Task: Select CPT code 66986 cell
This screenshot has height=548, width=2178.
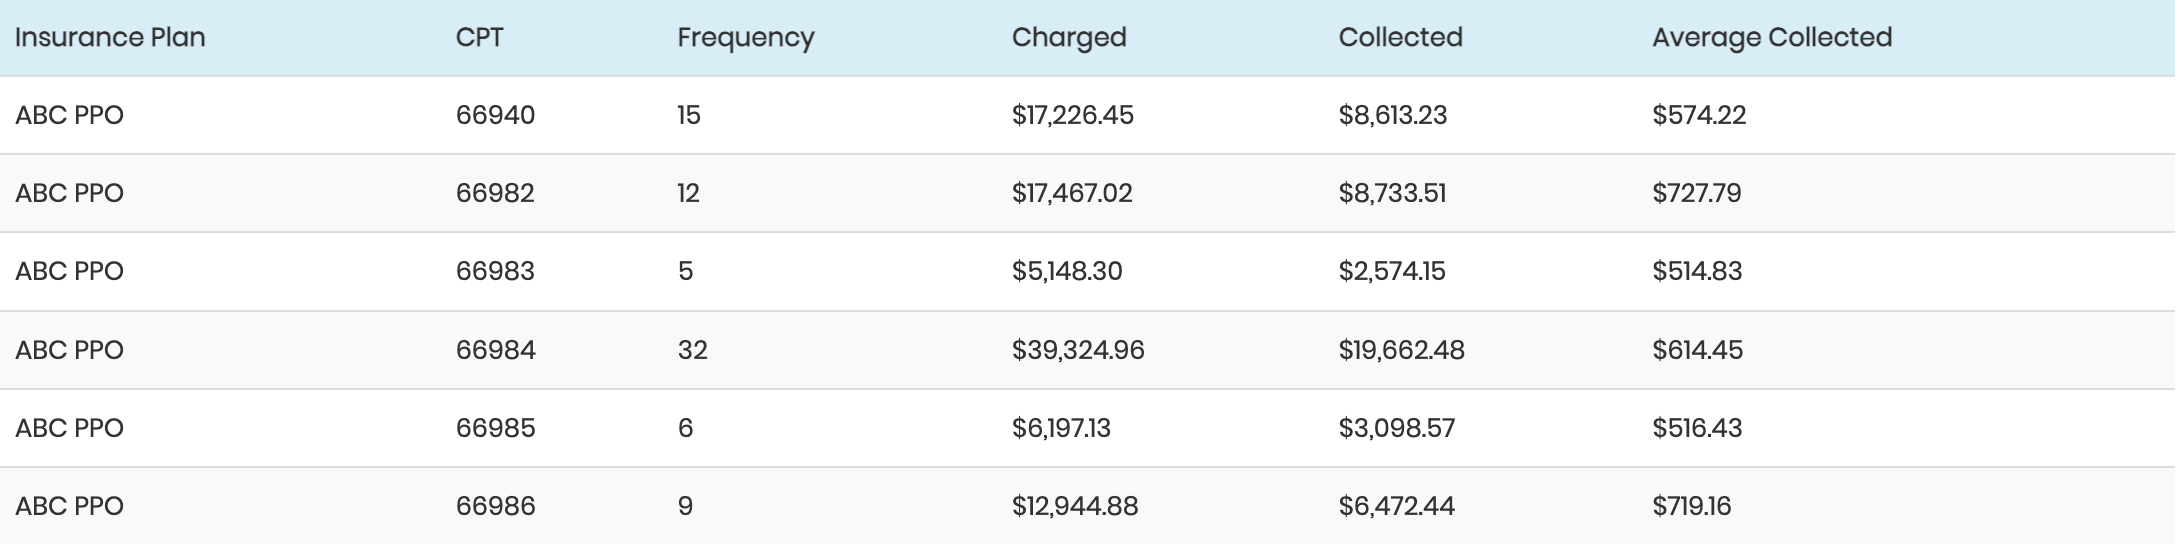Action: [495, 506]
